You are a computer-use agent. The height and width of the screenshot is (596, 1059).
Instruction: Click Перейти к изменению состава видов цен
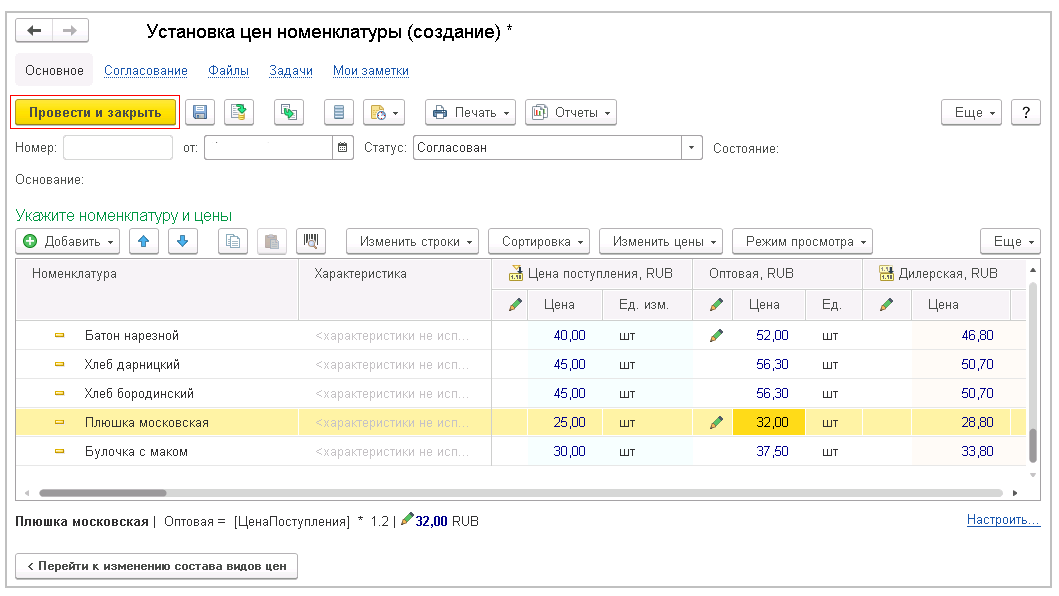(156, 566)
